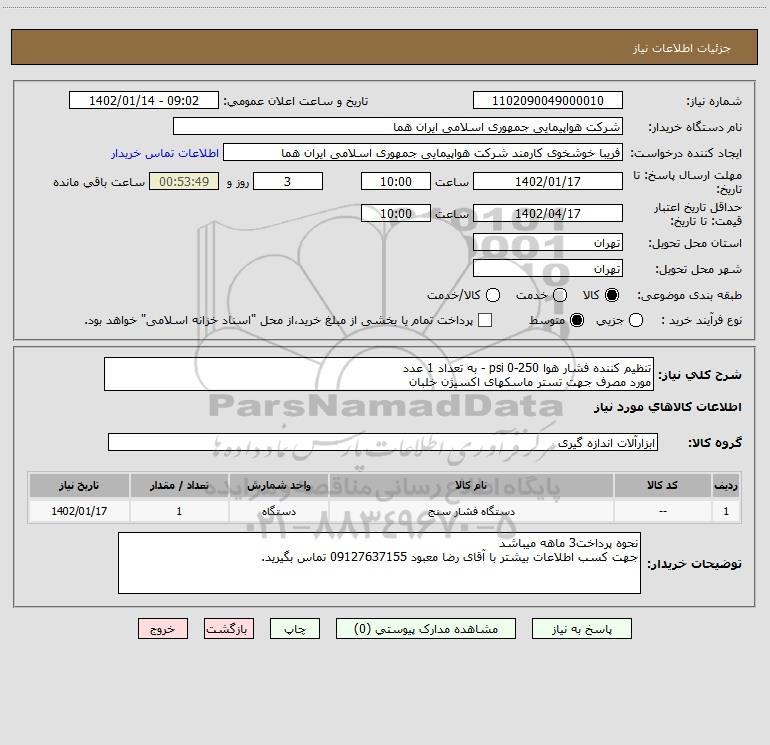Click the چاپ print button

coord(295,629)
